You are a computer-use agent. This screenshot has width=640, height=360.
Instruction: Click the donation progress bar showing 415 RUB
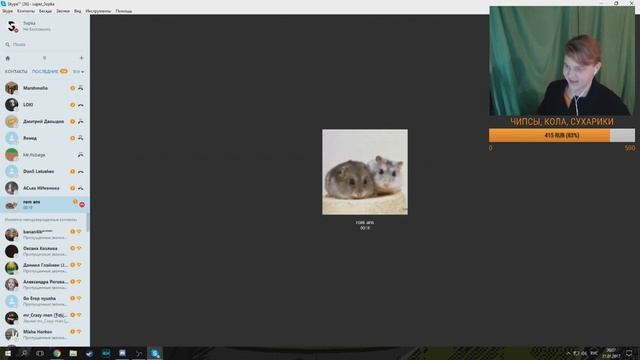(562, 135)
